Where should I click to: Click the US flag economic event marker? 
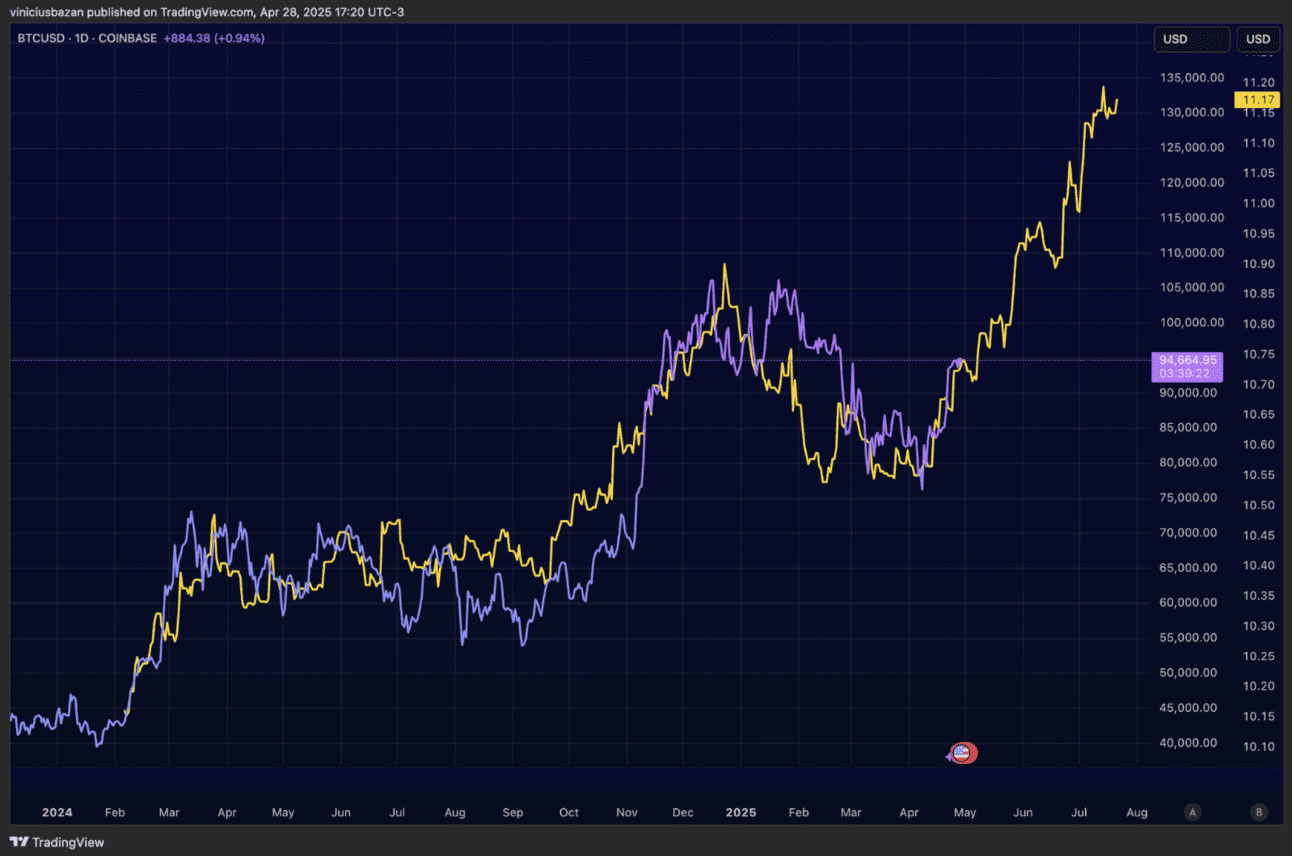point(961,753)
